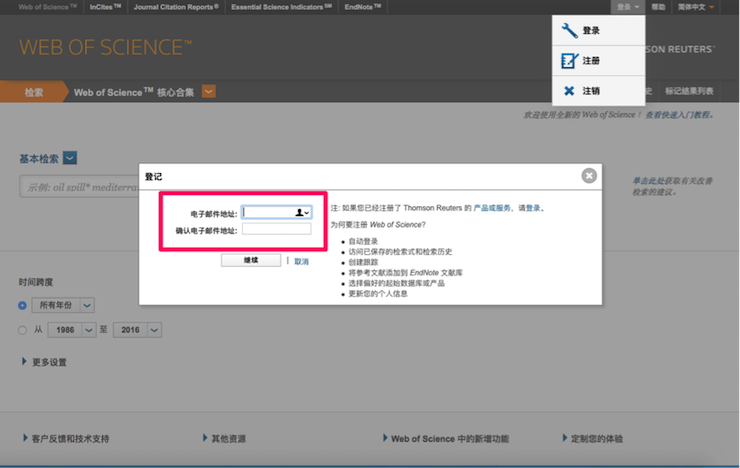
Task: Choose 登录 from the dropdown menu
Action: (598, 31)
